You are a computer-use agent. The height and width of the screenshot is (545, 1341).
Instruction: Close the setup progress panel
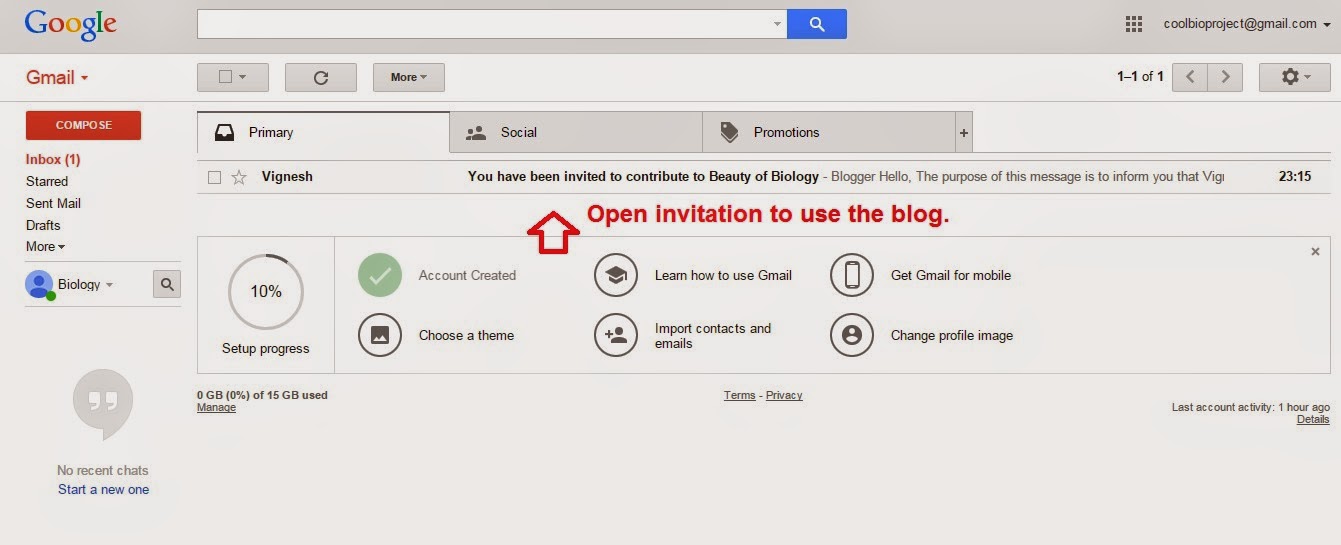(x=1315, y=252)
